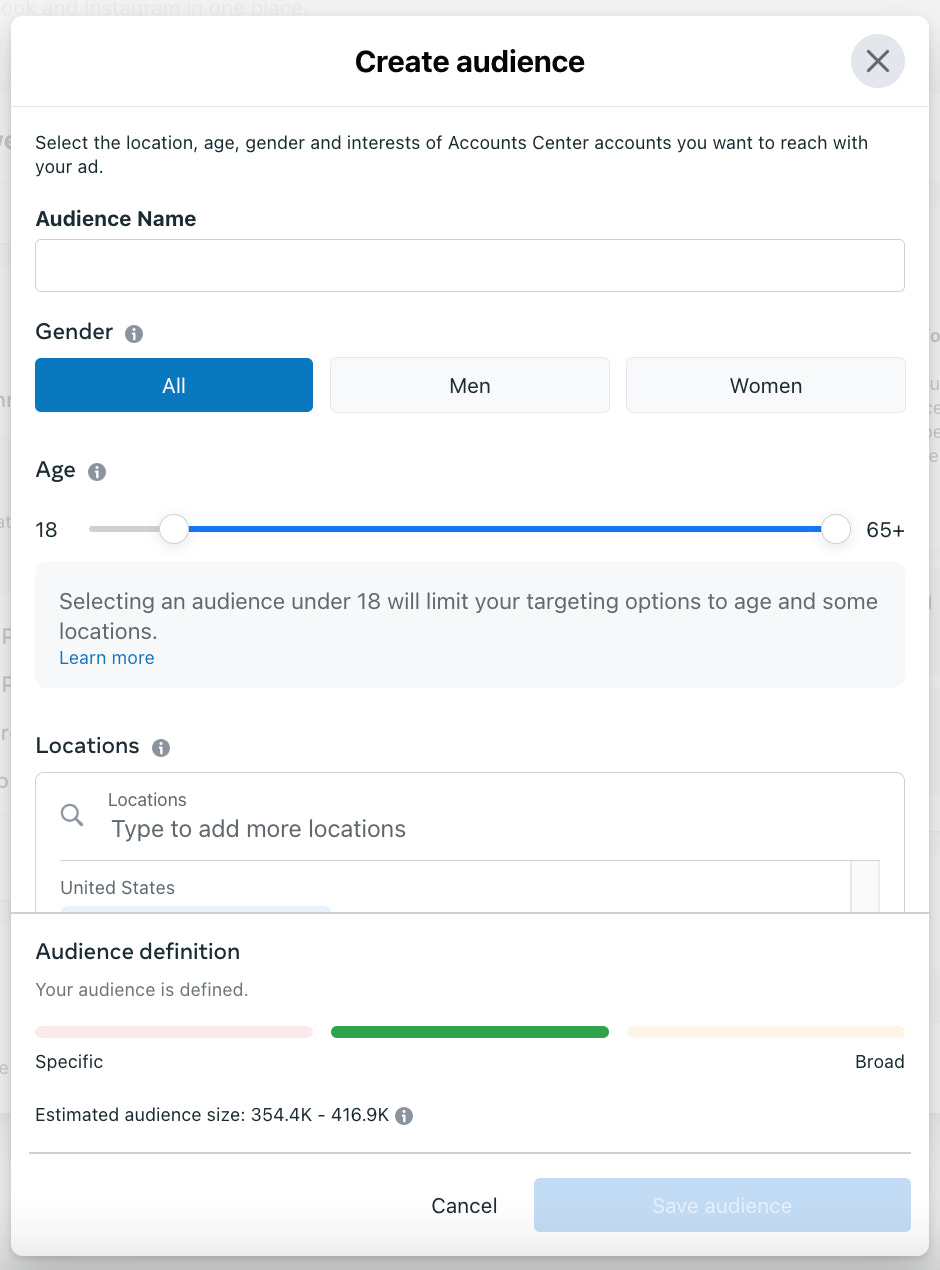Screen dimensions: 940x1270
Task: Open the Gender info tooltip icon
Action: pos(134,334)
